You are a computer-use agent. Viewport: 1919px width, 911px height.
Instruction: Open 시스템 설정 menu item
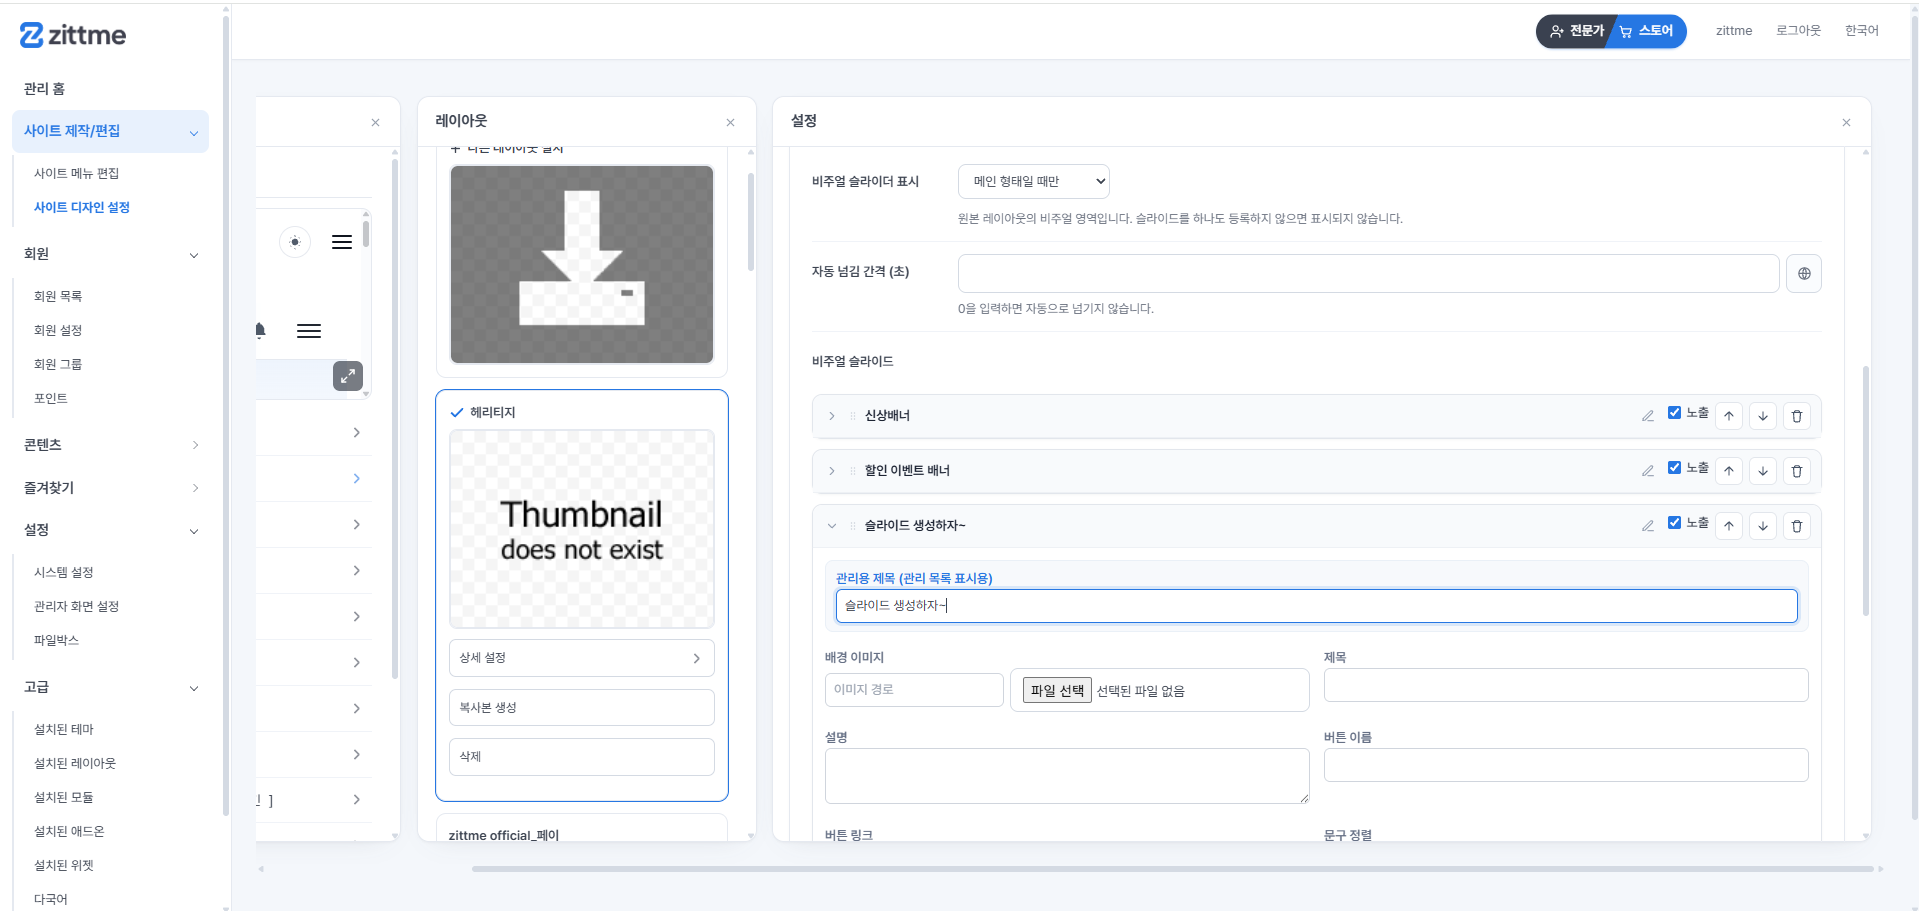click(x=64, y=573)
